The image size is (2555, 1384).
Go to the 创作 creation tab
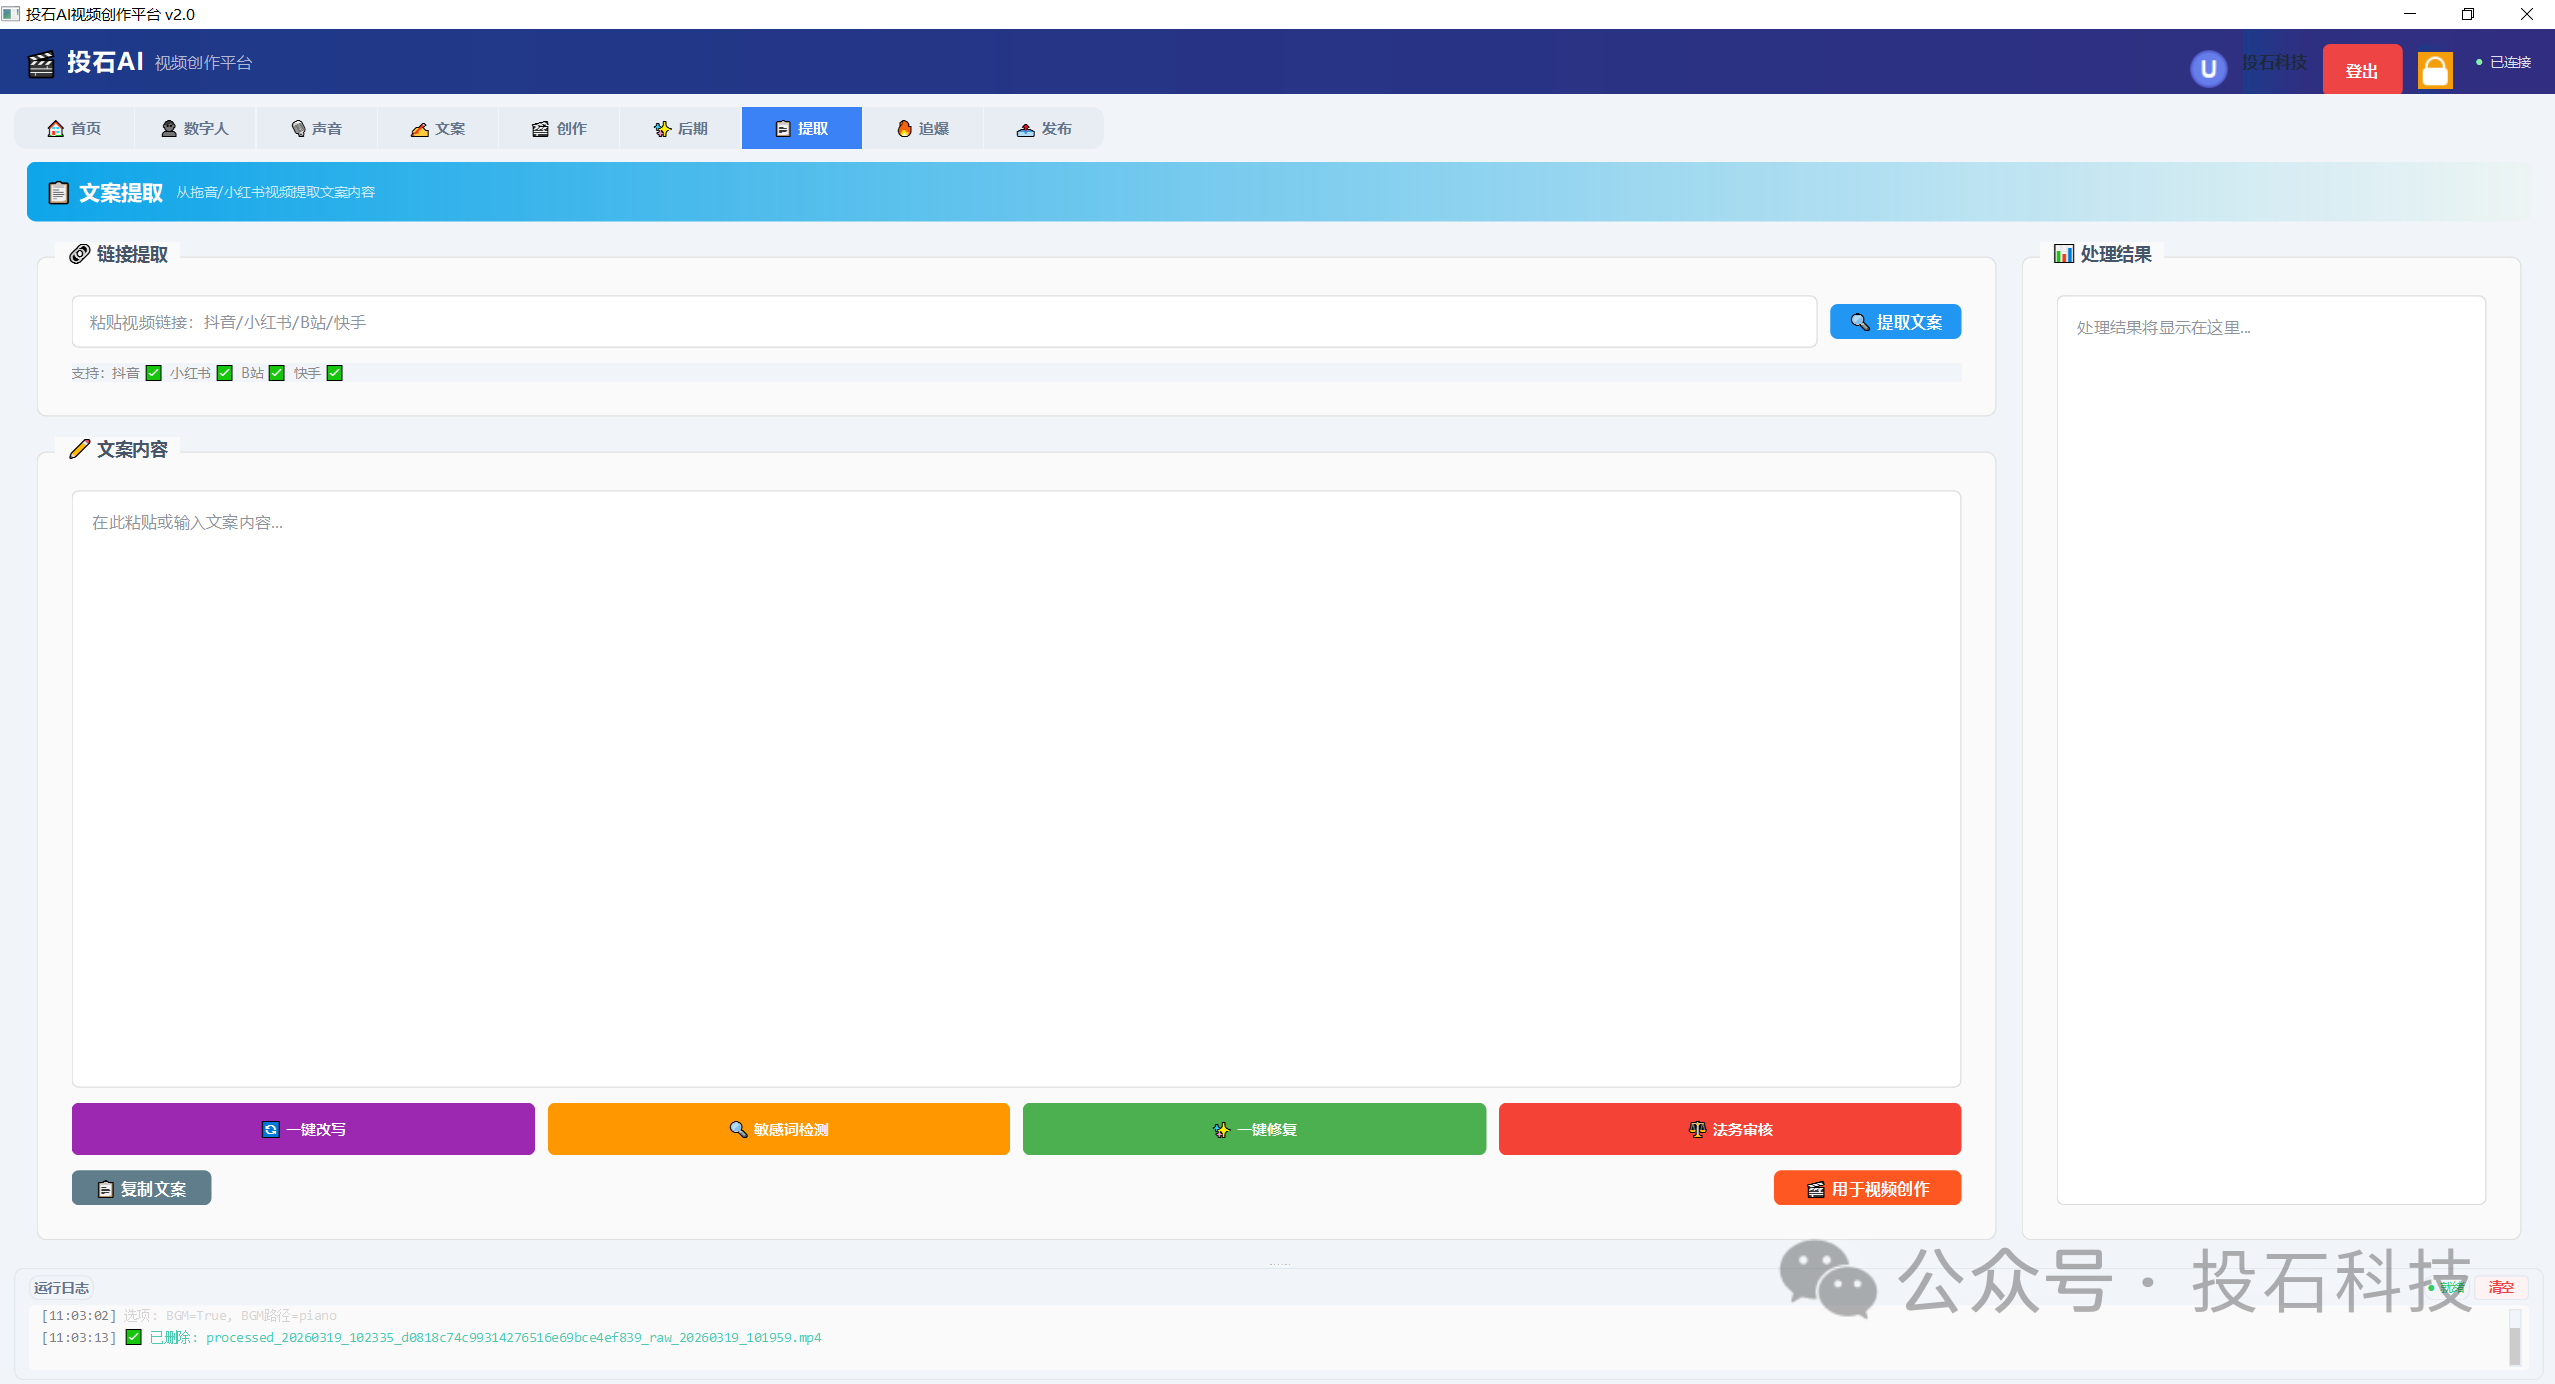tap(559, 128)
